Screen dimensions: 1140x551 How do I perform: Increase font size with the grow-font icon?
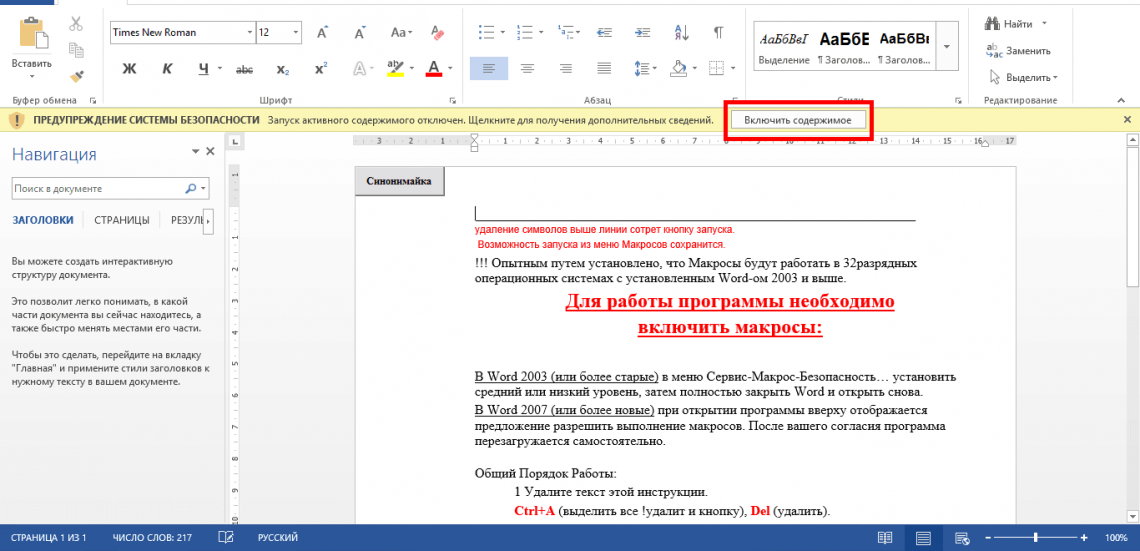(x=323, y=33)
